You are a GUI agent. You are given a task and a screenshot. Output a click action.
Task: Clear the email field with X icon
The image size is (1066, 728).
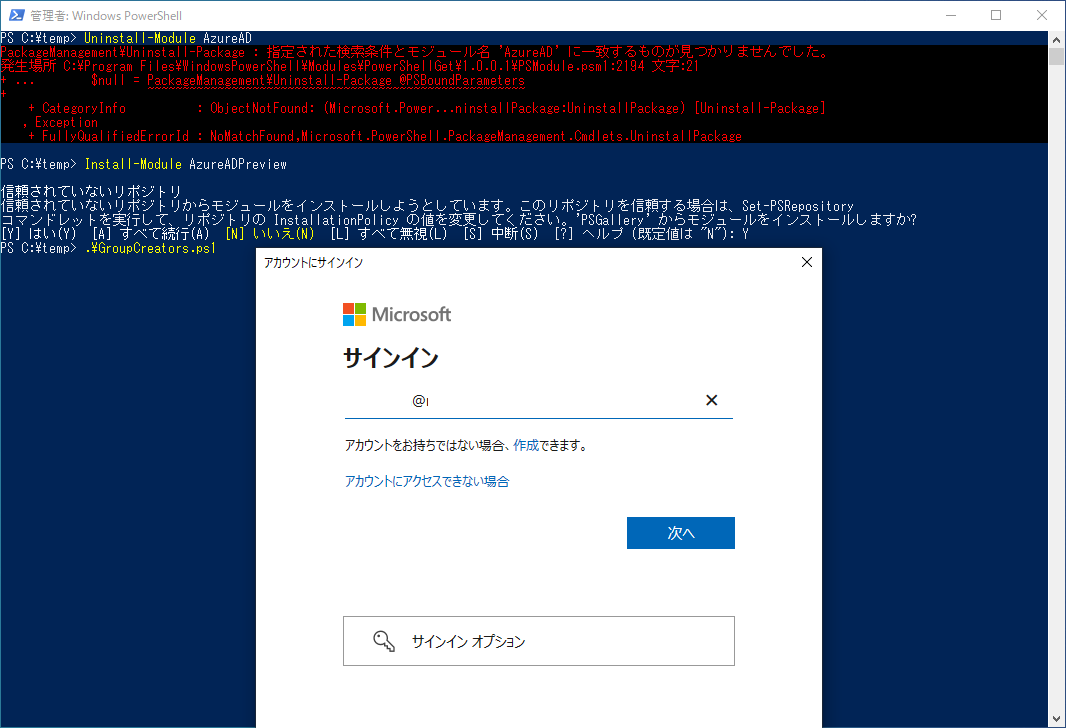click(x=711, y=400)
